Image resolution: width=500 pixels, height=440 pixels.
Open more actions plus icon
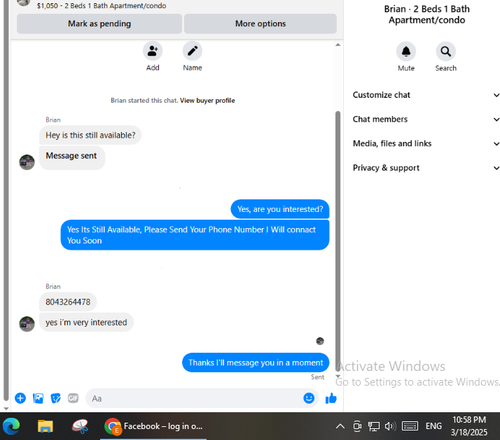(x=20, y=398)
